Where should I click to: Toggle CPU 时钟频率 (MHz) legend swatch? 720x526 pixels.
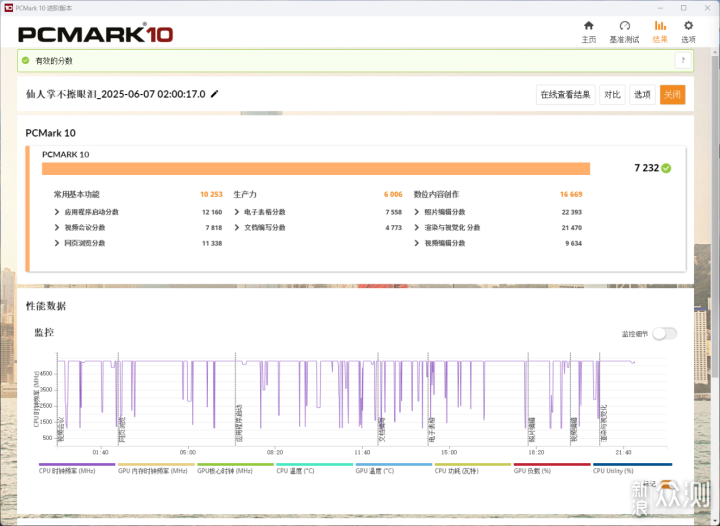77,464
